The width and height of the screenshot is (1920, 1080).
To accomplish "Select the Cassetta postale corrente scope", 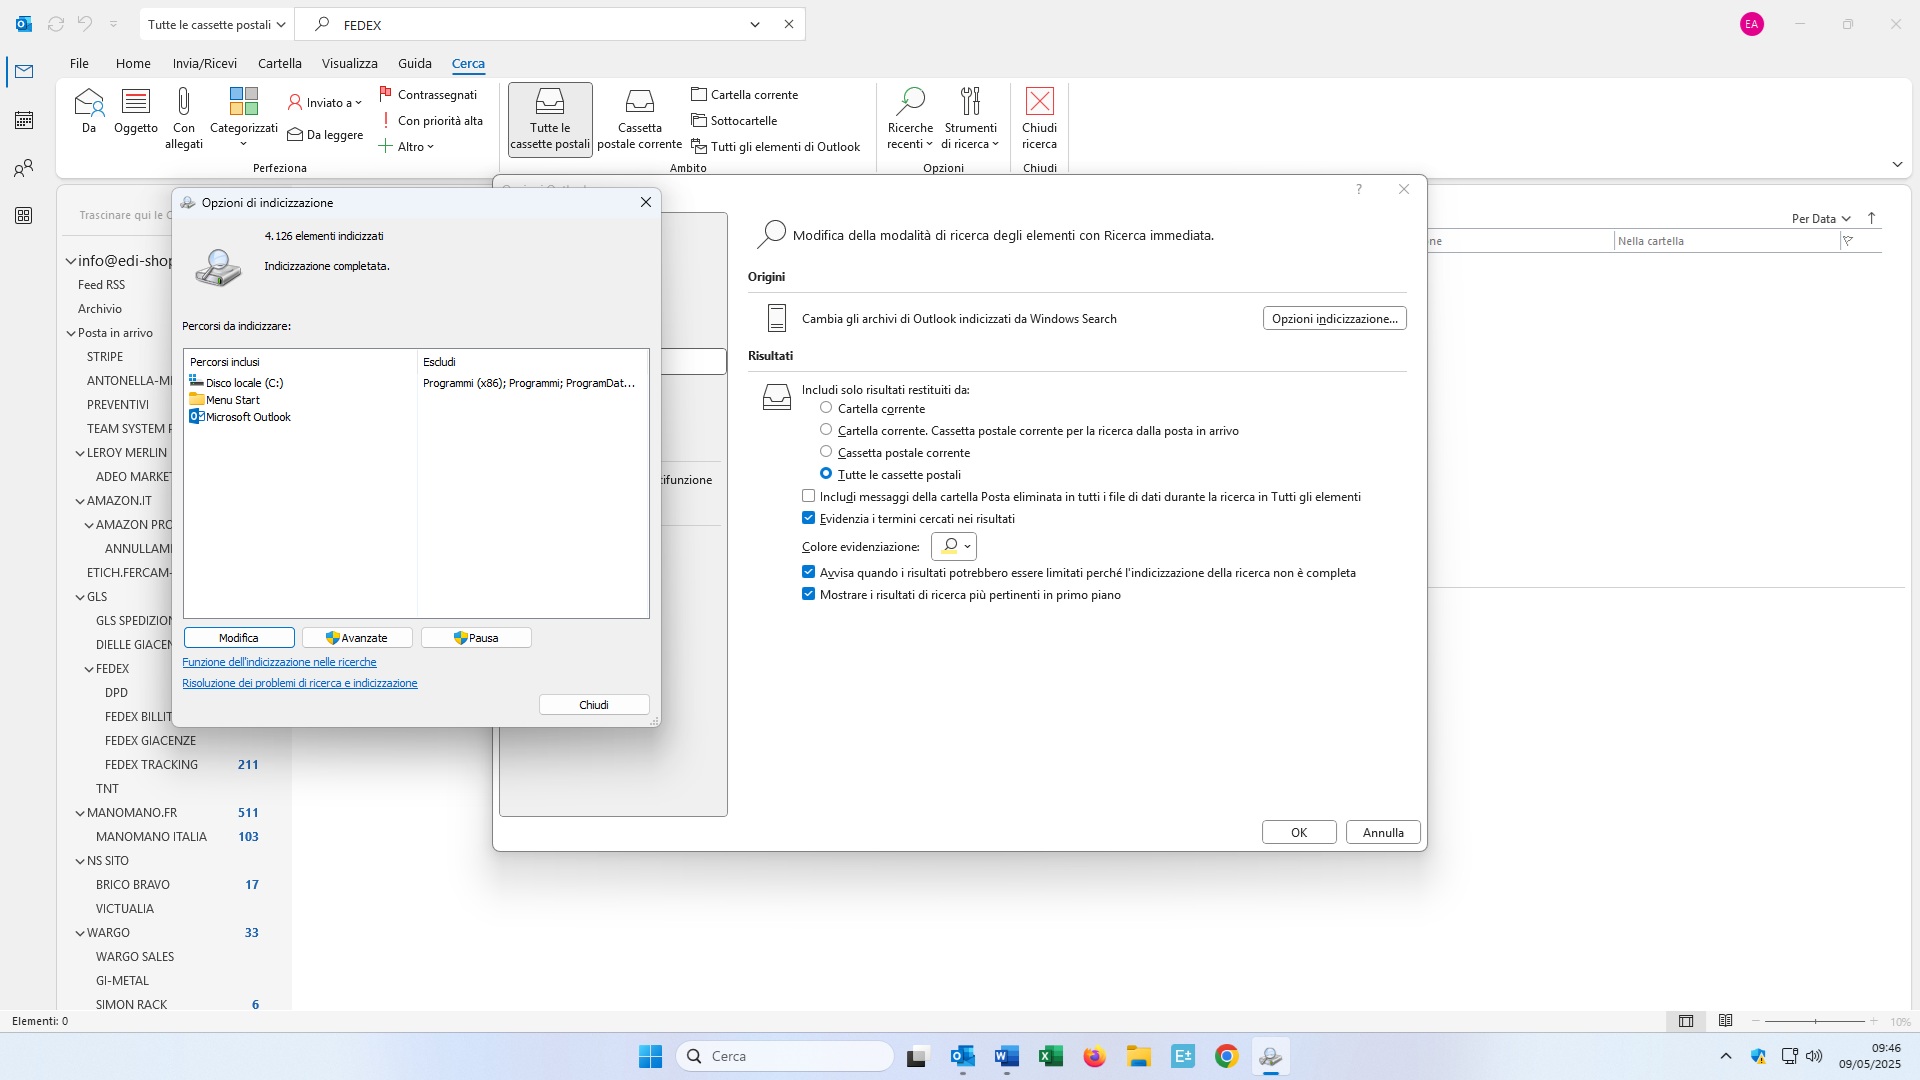I will (639, 119).
